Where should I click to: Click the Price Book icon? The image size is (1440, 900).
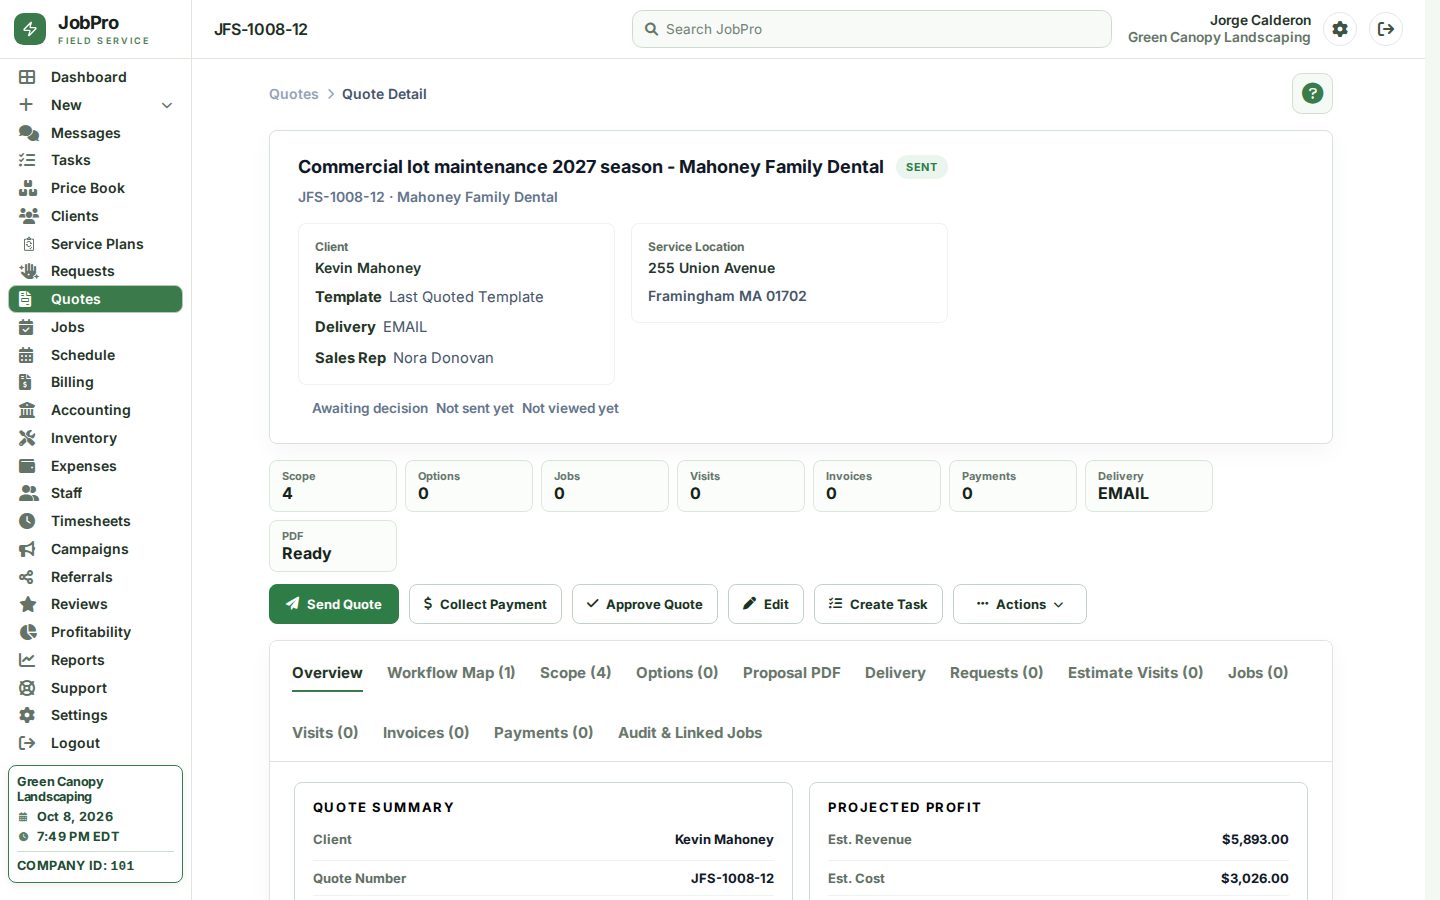pos(28,188)
